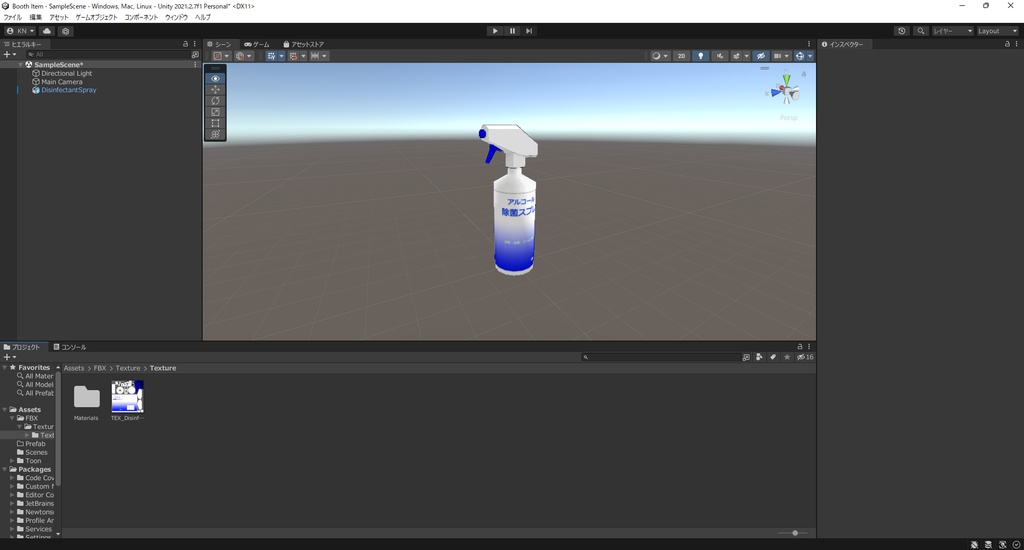Toggle scene audio
The width and height of the screenshot is (1024, 550).
click(720, 56)
